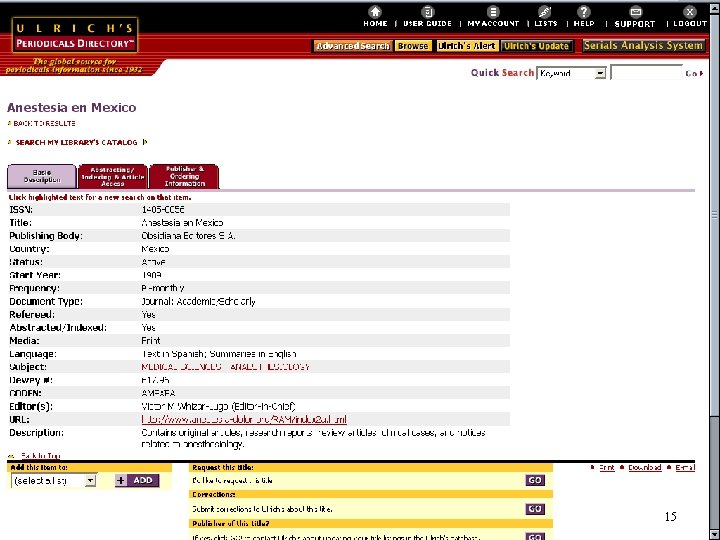This screenshot has width=720, height=540.
Task: Open Ulrich's Update
Action: (536, 46)
